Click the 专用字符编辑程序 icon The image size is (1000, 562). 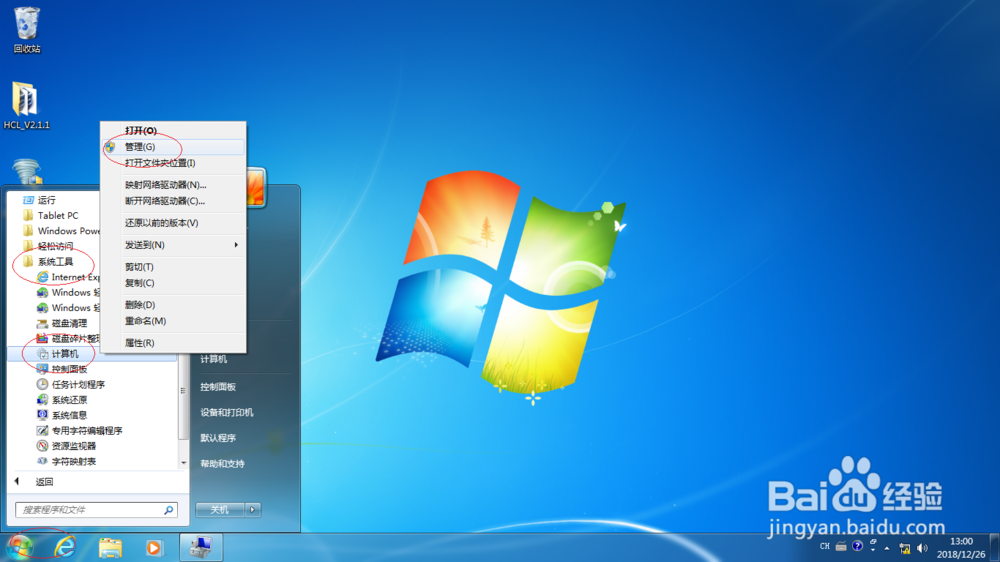(x=42, y=431)
